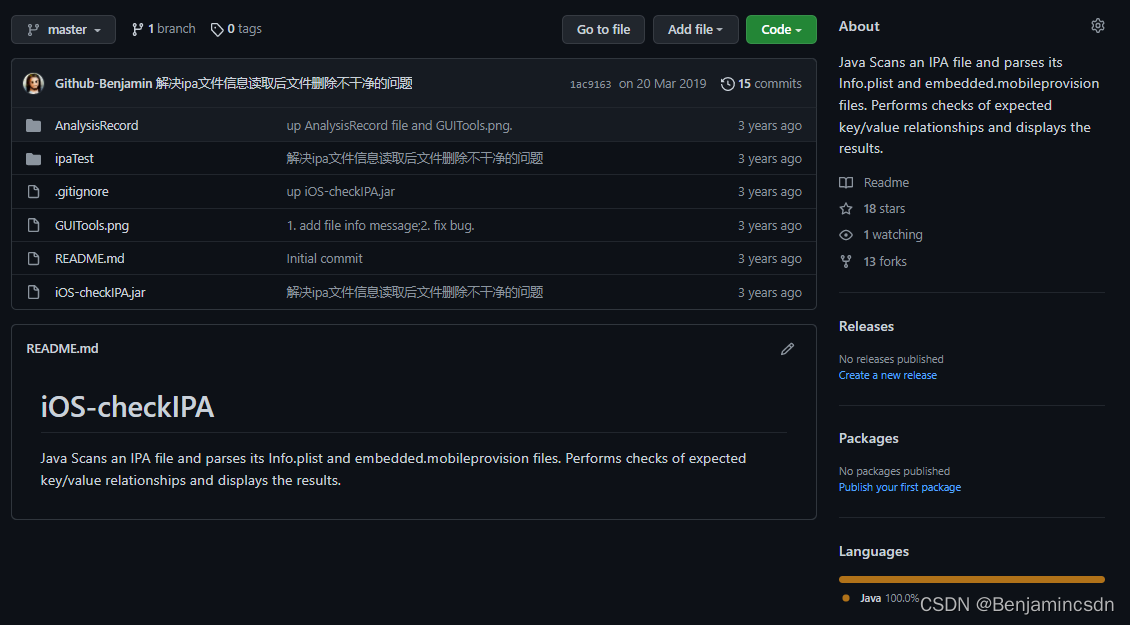Open commit hash 1ac9163
Viewport: 1130px width, 625px height.
pos(590,84)
